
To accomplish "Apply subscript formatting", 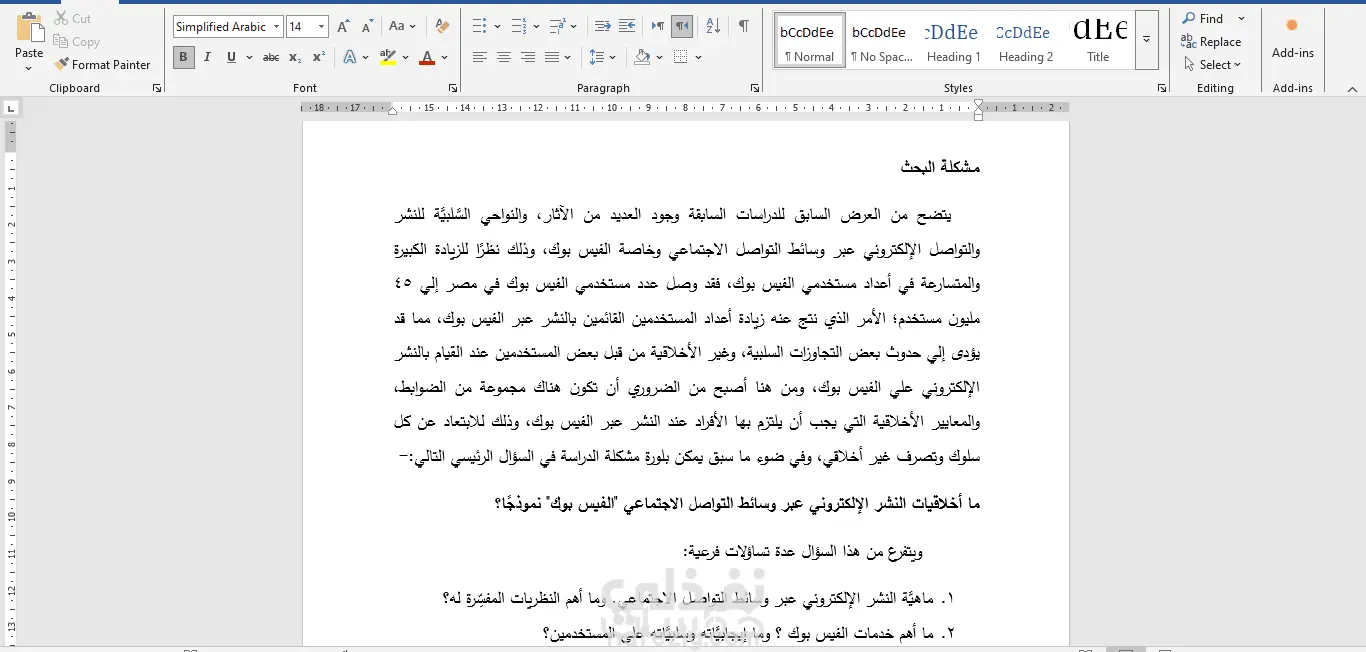I will [x=297, y=57].
